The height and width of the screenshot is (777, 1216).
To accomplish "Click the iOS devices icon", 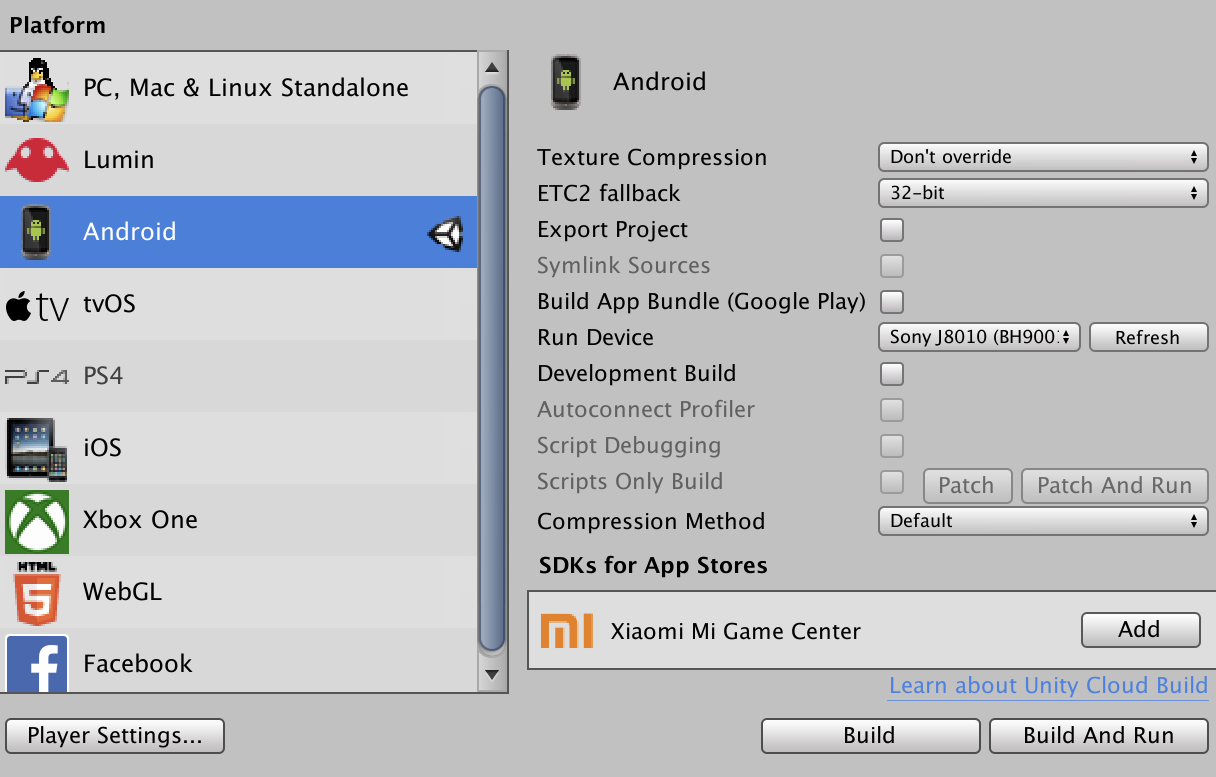I will coord(37,449).
